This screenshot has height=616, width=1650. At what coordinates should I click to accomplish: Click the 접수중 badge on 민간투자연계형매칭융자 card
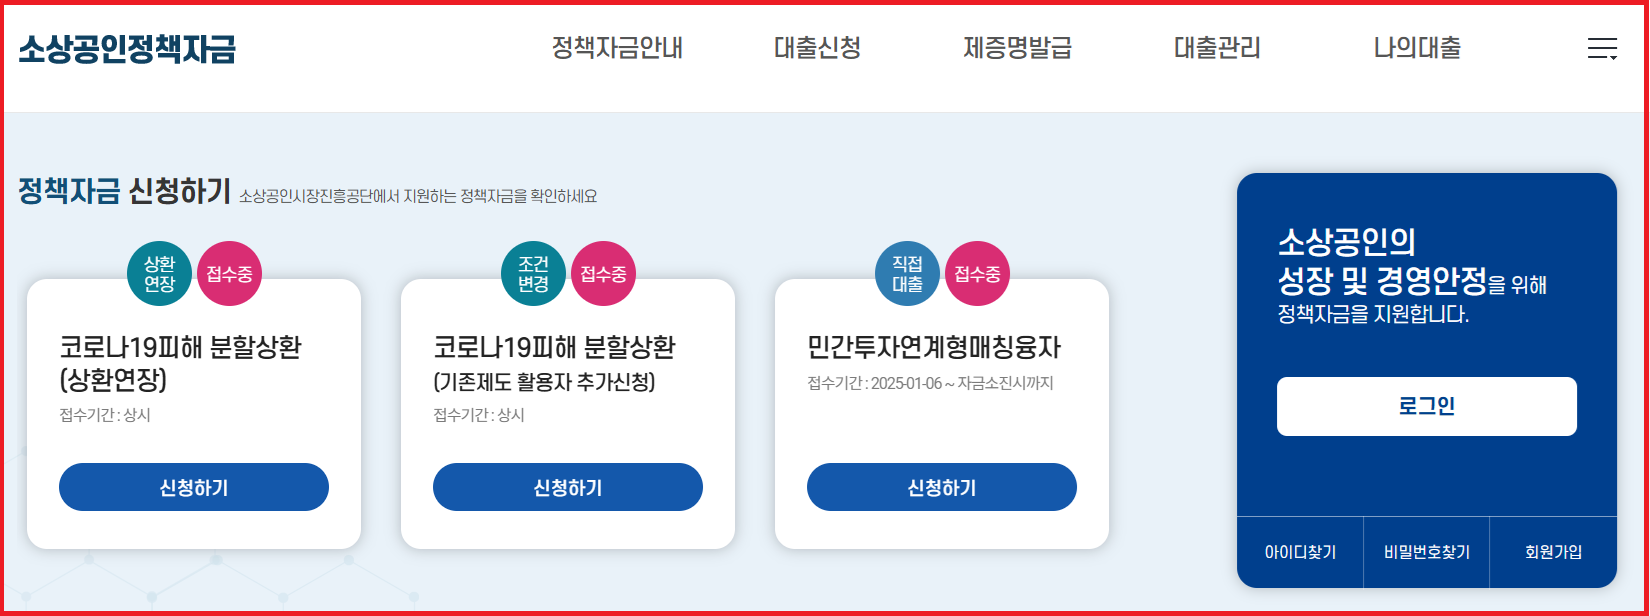(x=976, y=272)
